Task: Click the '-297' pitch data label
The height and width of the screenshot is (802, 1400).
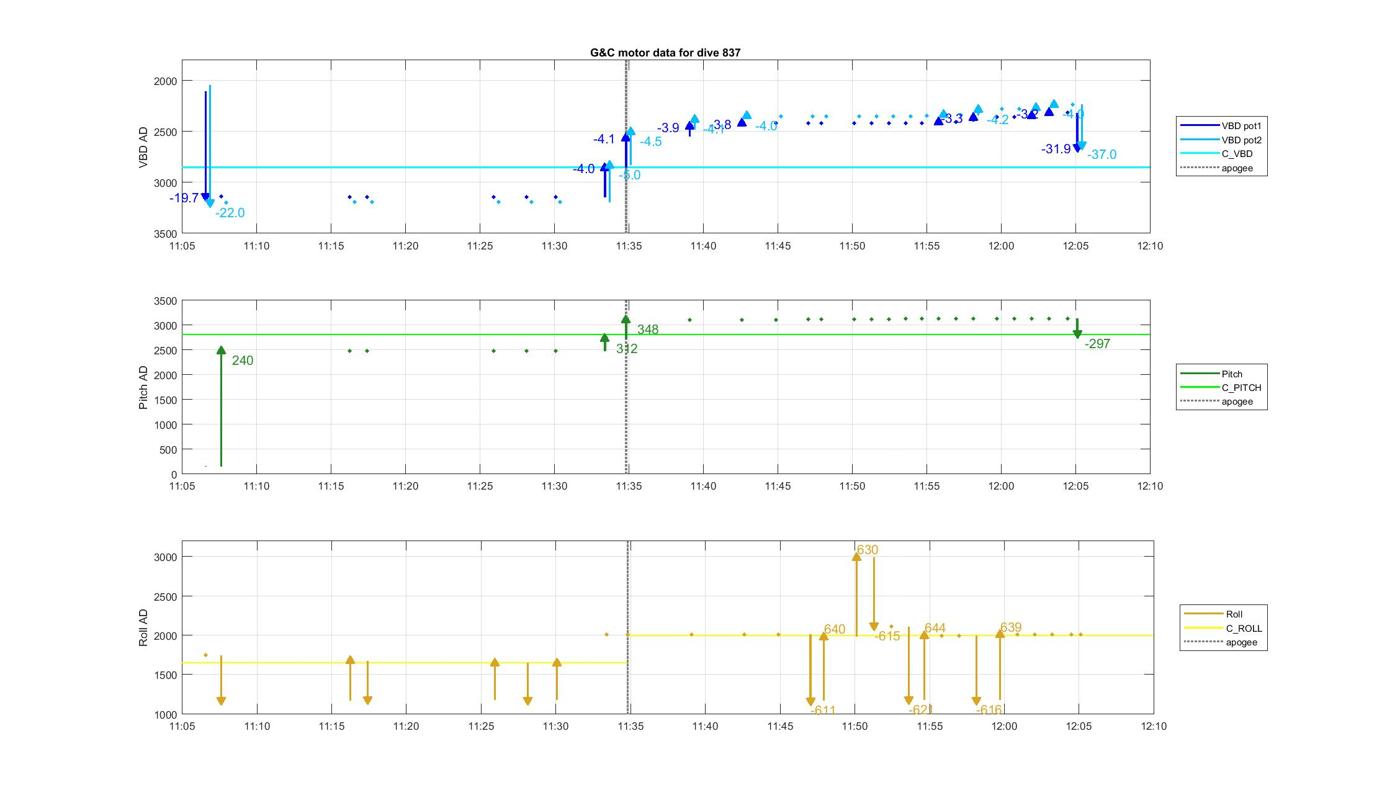Action: coord(1098,344)
